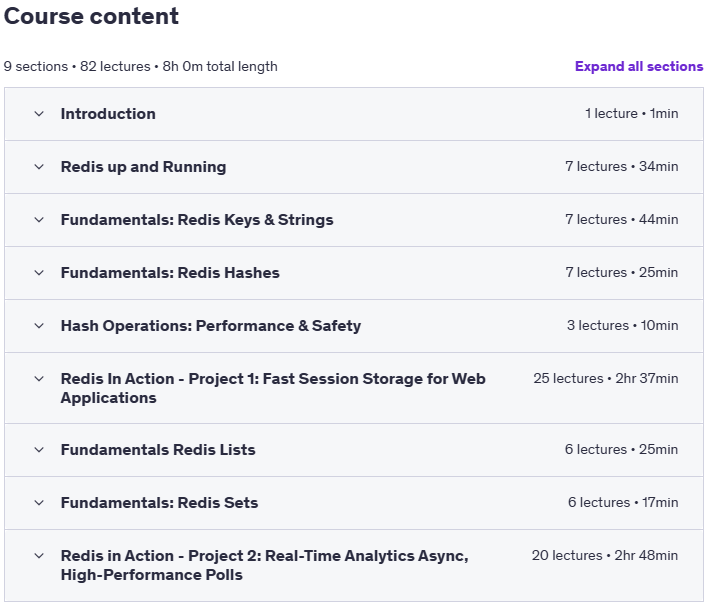Viewport: 709px width, 605px height.
Task: Open the Introduction section title
Action: point(108,114)
